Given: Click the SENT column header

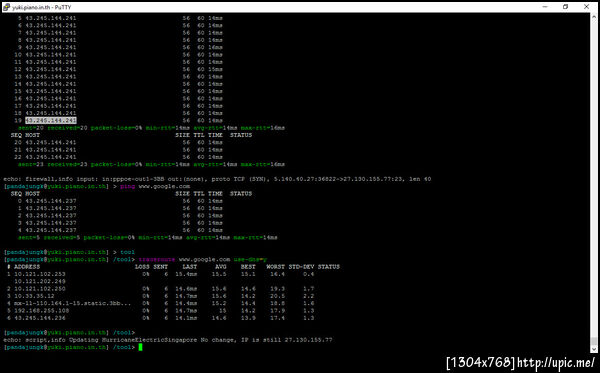Looking at the screenshot, I should [160, 267].
